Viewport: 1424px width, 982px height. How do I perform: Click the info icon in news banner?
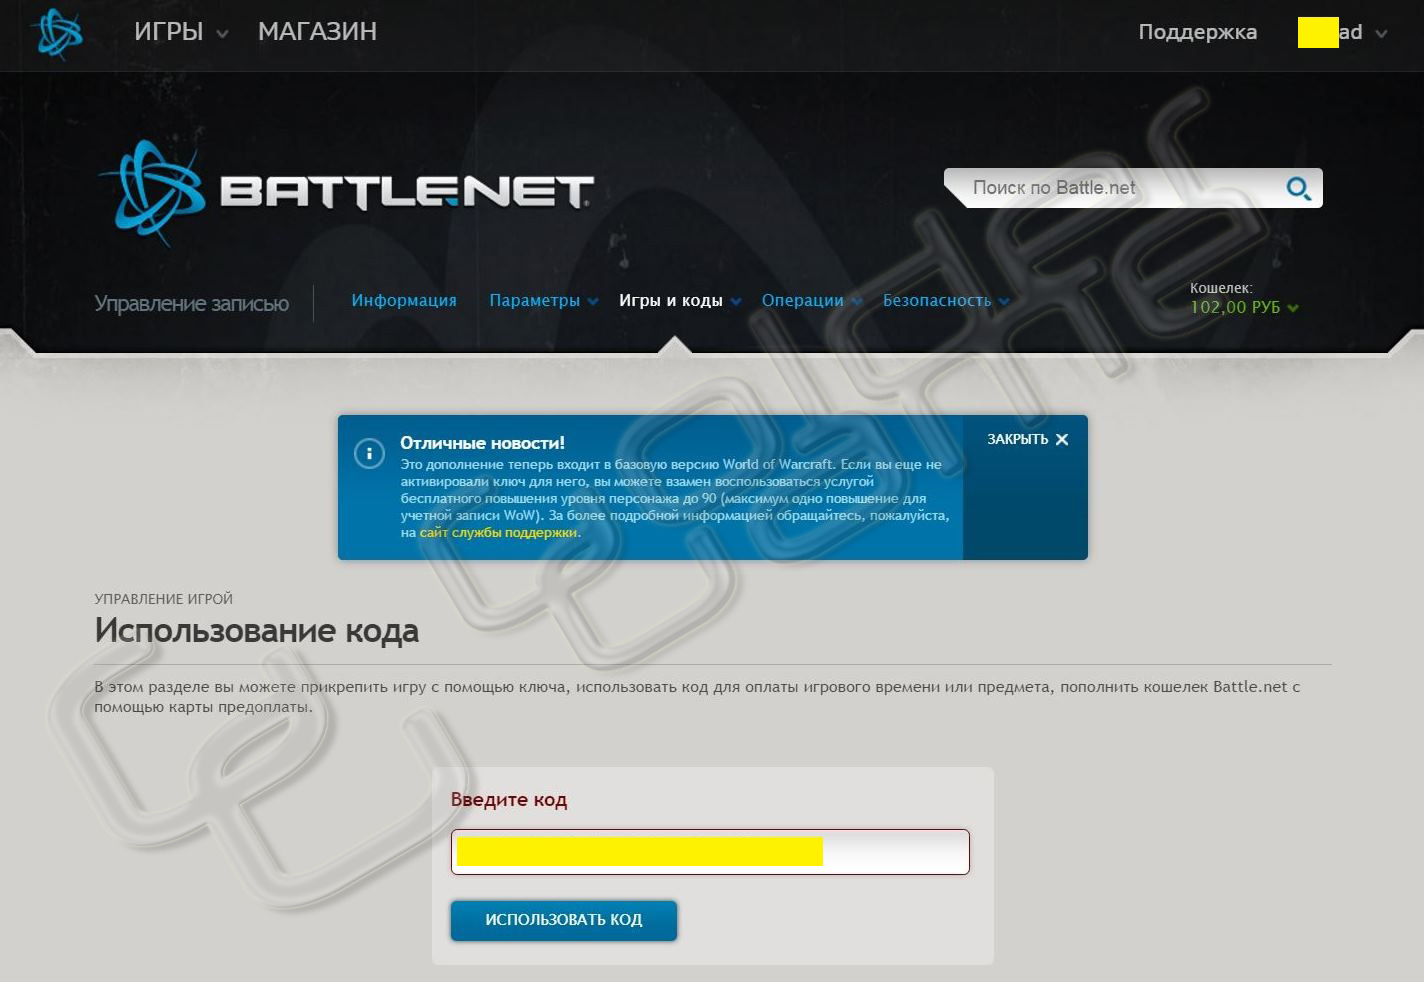pos(369,454)
